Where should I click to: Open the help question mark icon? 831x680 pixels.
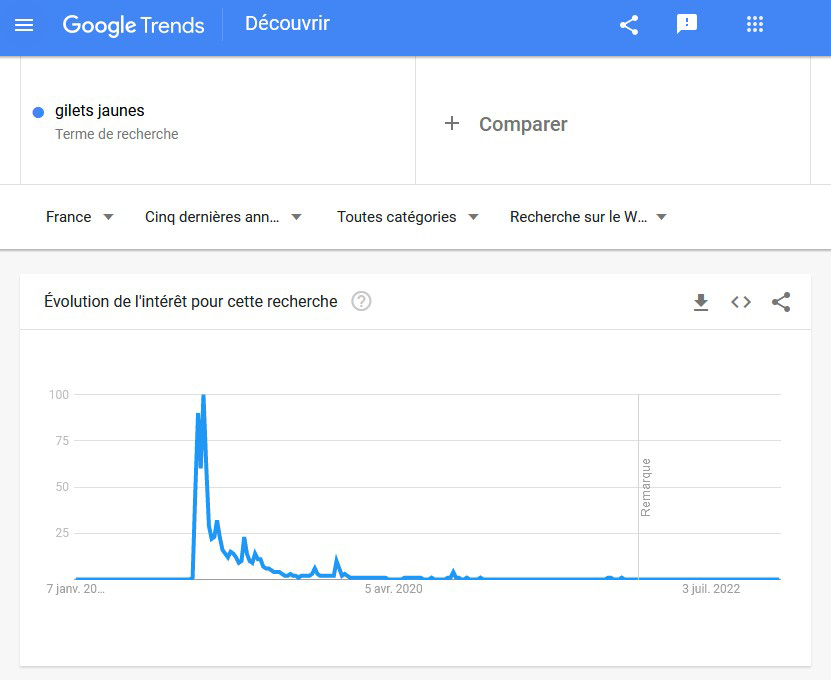[361, 301]
